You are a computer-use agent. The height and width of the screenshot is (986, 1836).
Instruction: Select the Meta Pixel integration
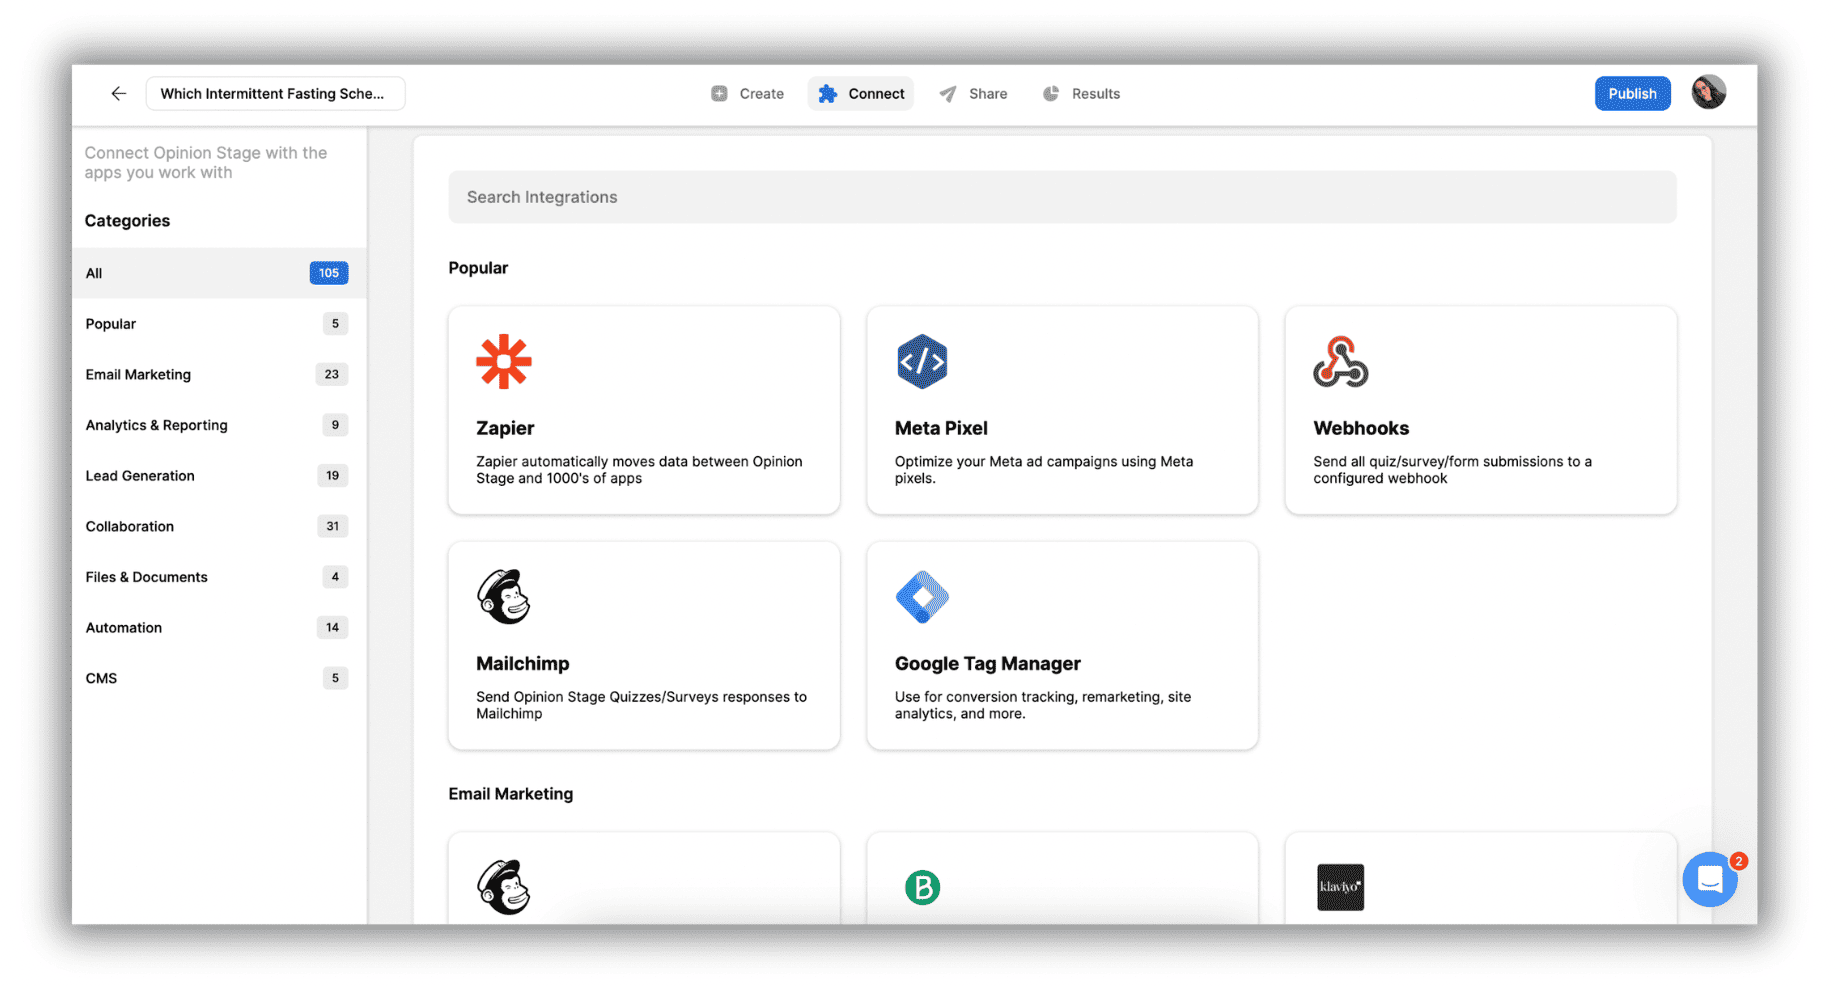pyautogui.click(x=1062, y=410)
